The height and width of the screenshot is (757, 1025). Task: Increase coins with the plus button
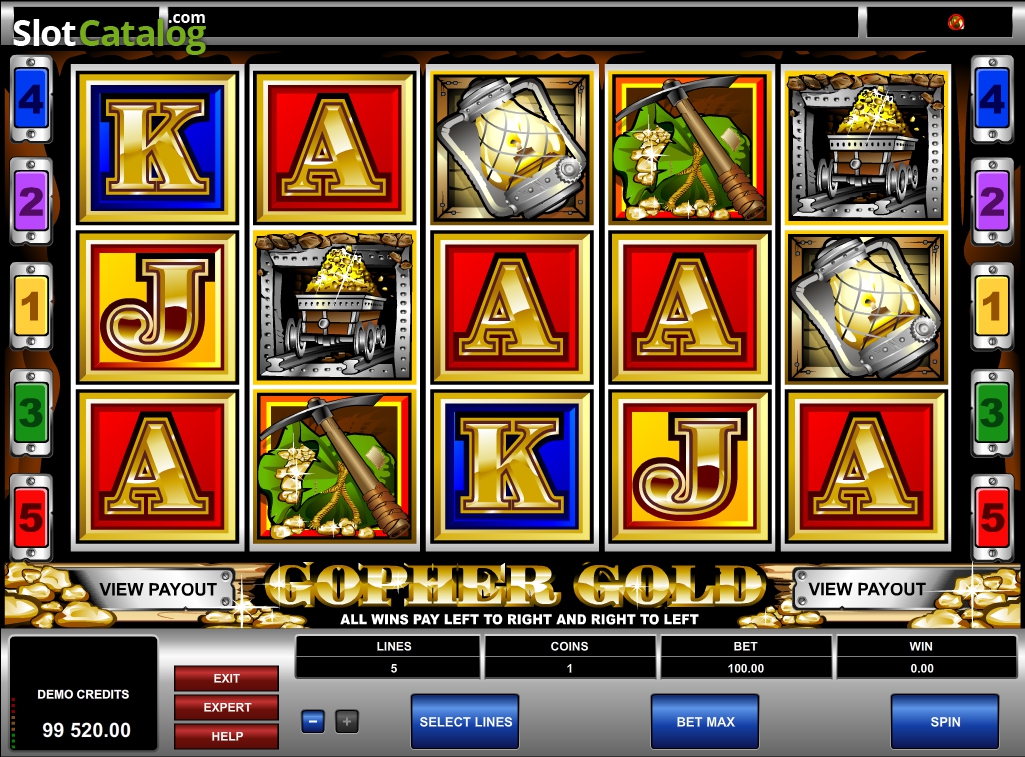(x=346, y=722)
